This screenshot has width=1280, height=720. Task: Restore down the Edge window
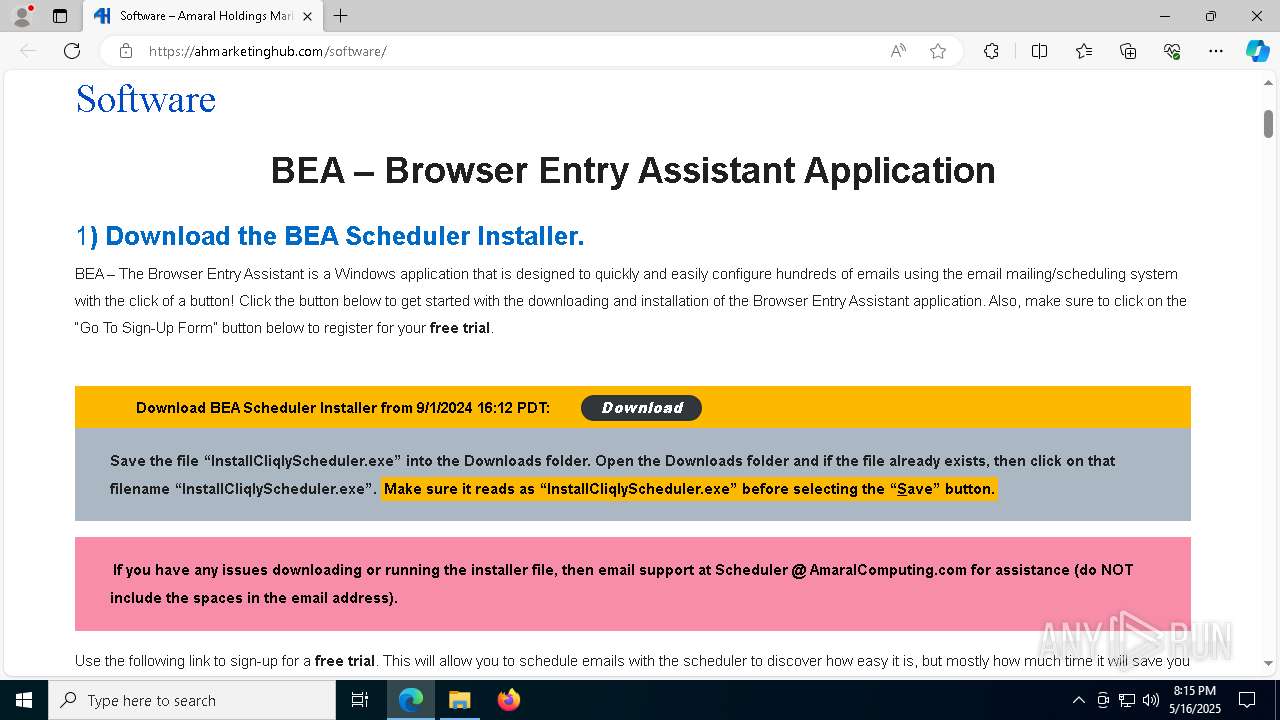1211,16
